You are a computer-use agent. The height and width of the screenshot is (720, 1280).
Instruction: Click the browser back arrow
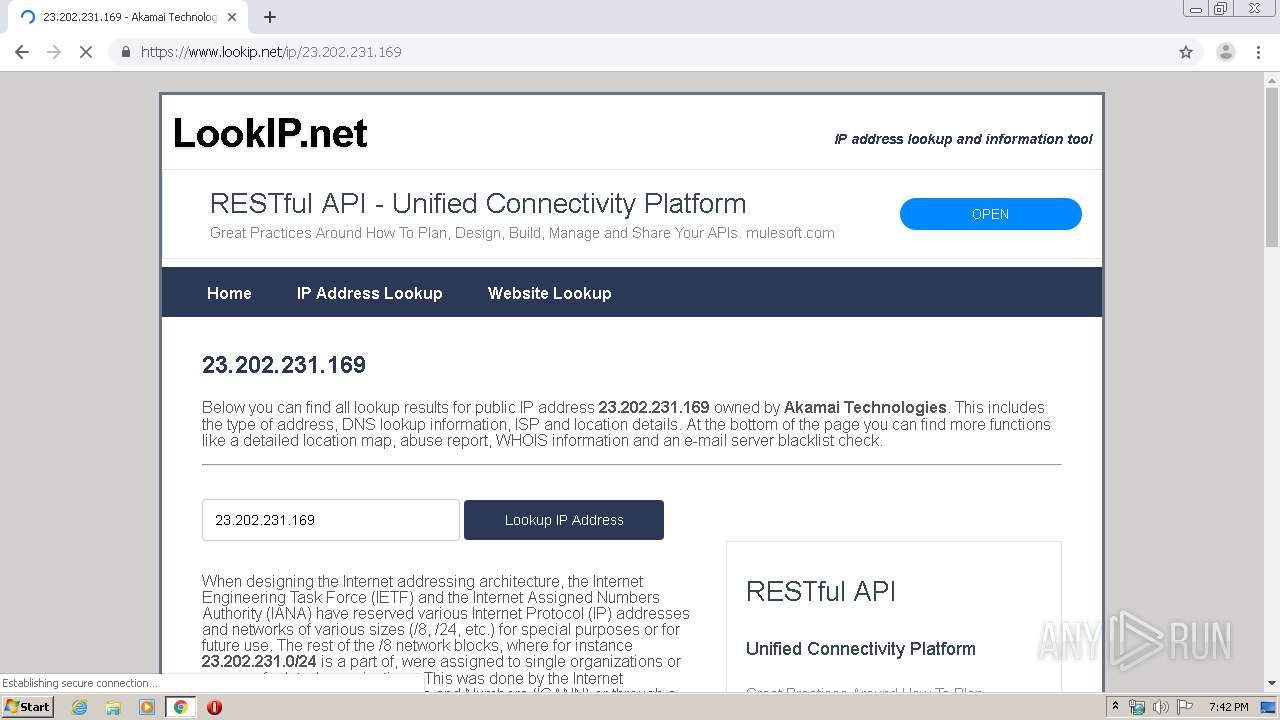coord(22,52)
